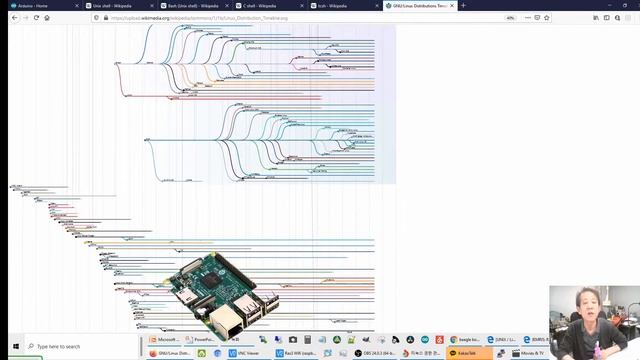Image resolution: width=640 pixels, height=360 pixels.
Task: Save page to Pocket
Action: click(537, 18)
